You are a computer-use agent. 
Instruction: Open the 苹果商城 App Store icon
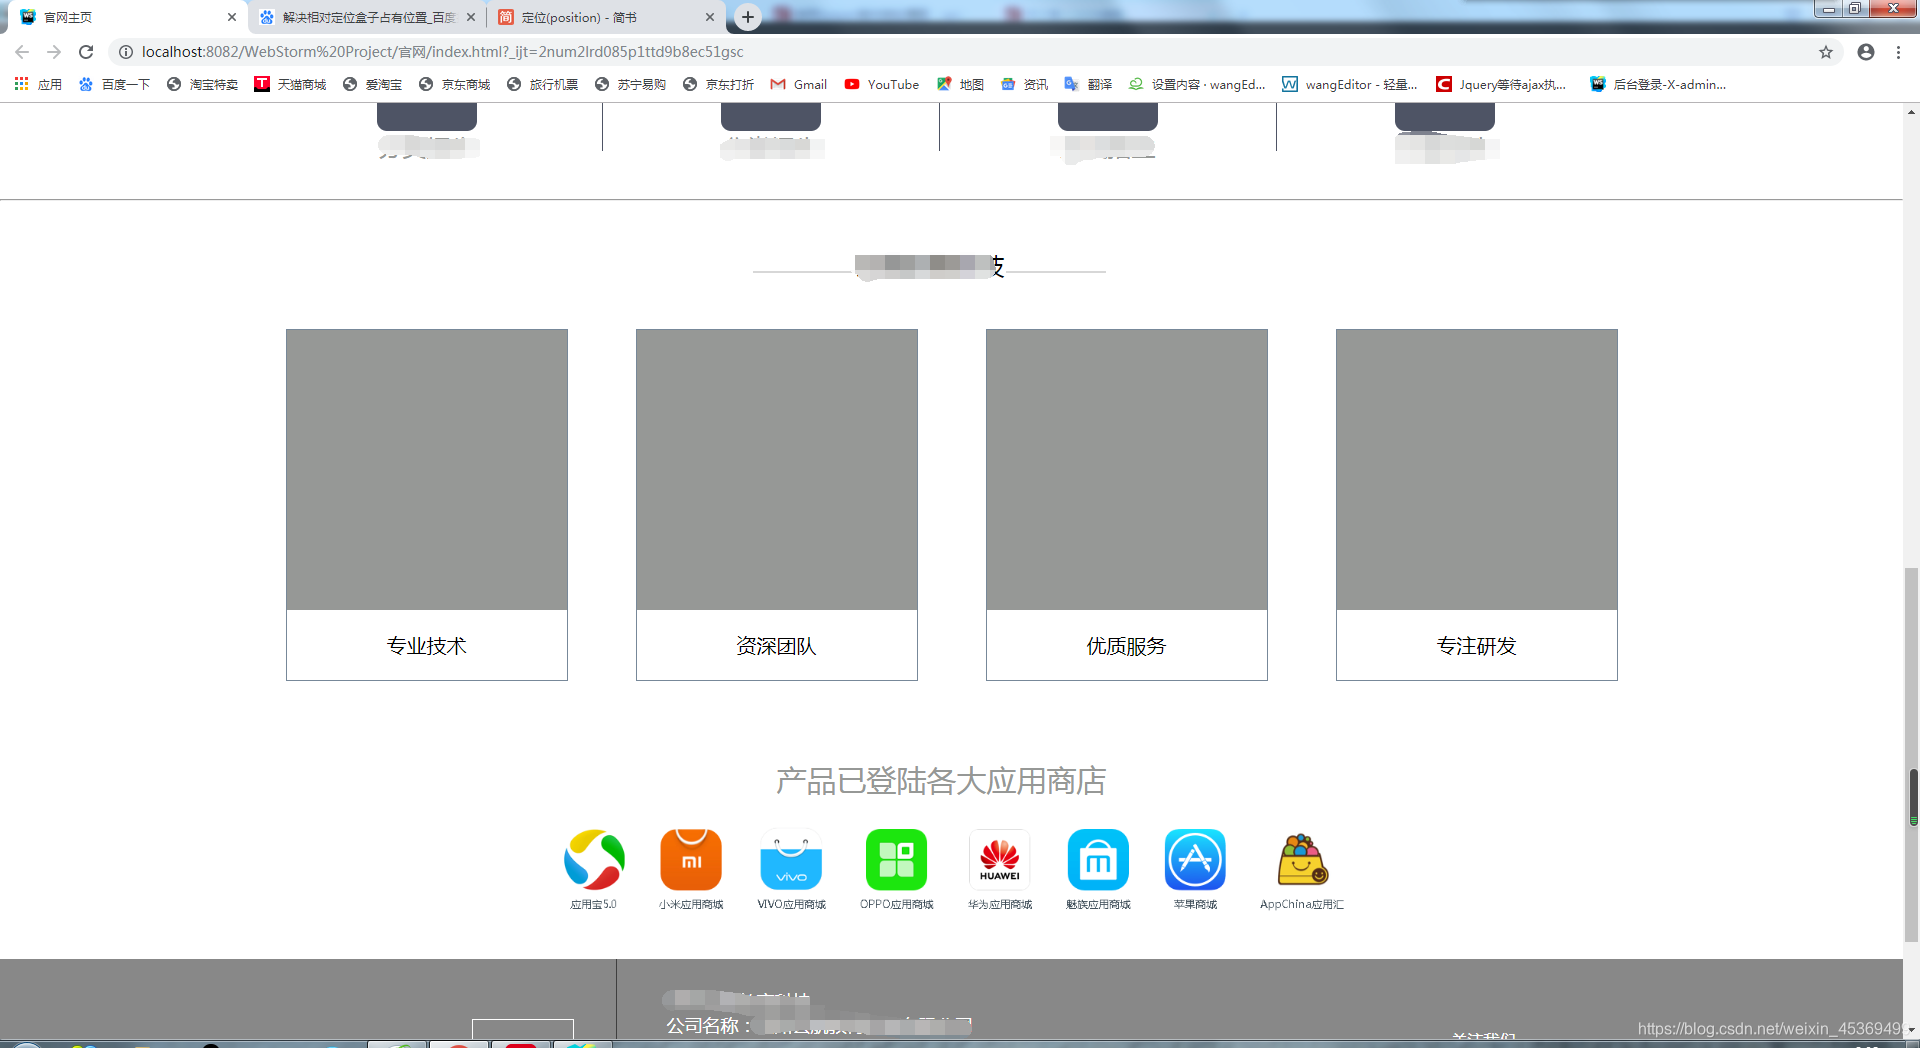tap(1195, 859)
